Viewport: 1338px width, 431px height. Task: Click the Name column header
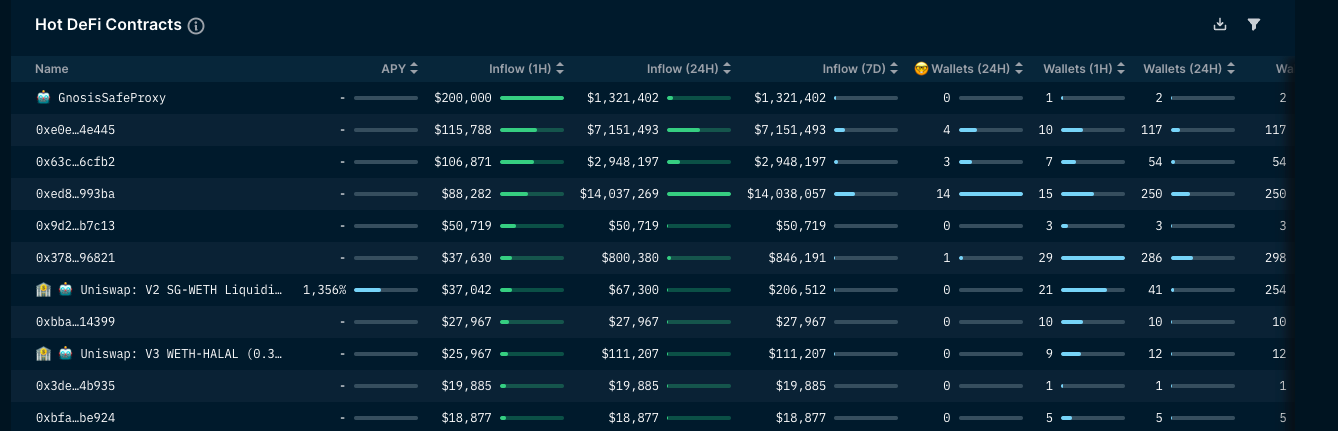pos(51,69)
